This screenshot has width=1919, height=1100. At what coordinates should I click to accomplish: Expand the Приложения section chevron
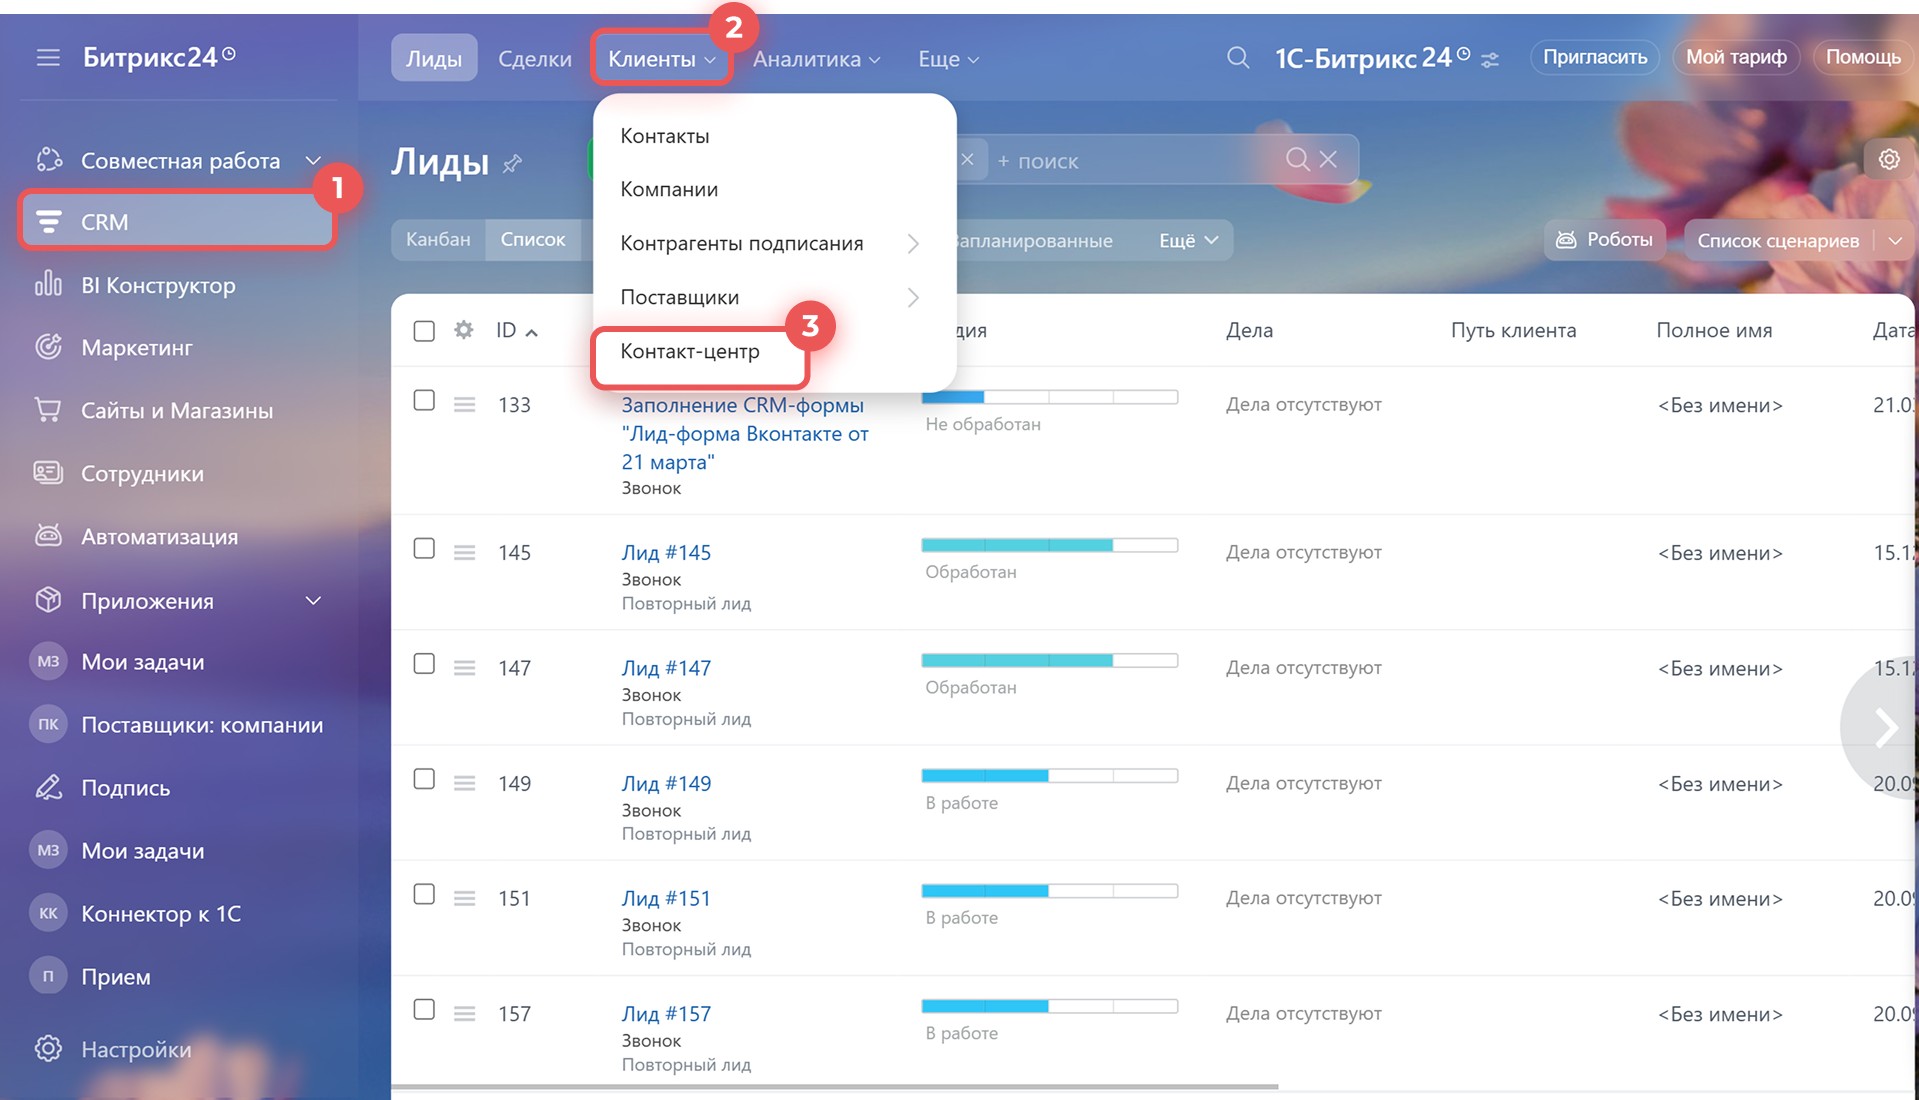313,600
